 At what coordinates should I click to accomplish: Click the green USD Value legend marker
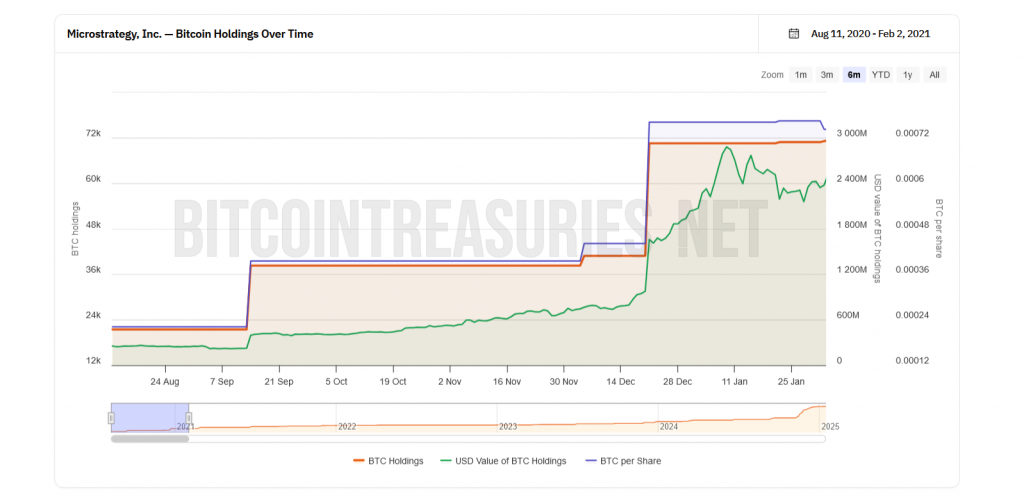(x=446, y=461)
